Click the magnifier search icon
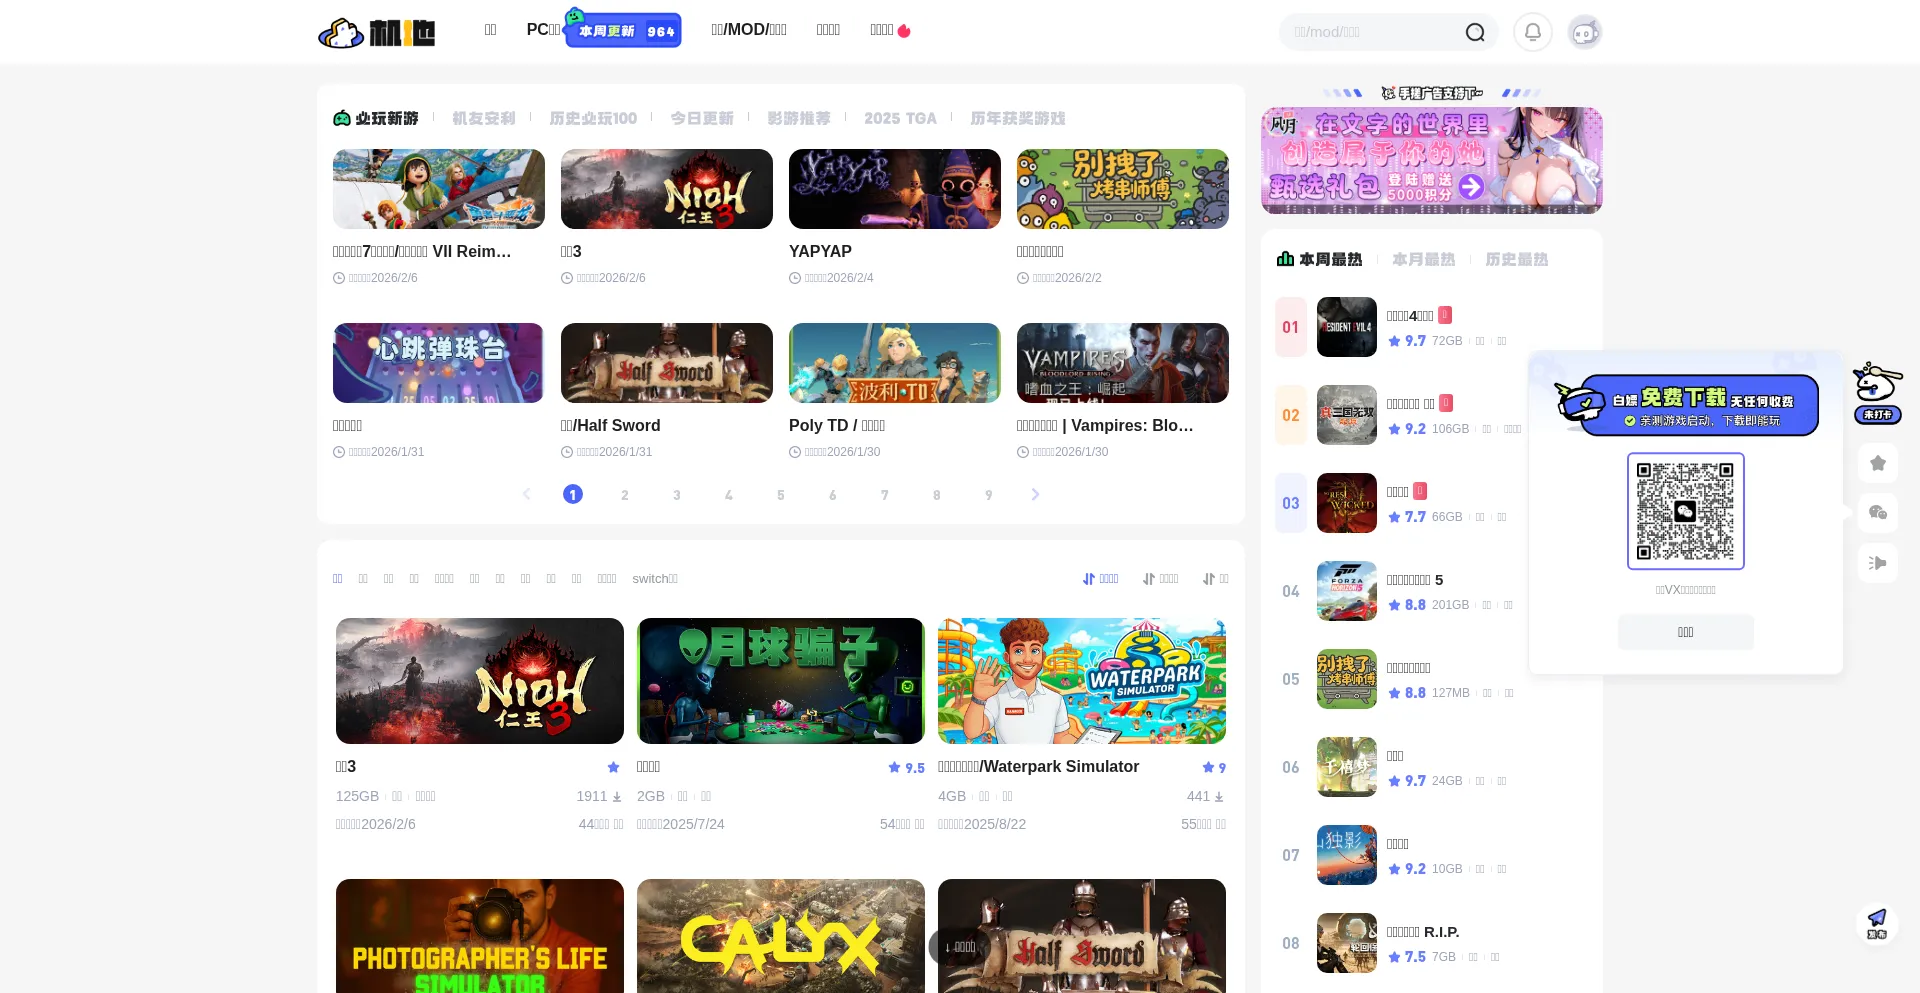This screenshot has width=1920, height=993. click(x=1475, y=33)
